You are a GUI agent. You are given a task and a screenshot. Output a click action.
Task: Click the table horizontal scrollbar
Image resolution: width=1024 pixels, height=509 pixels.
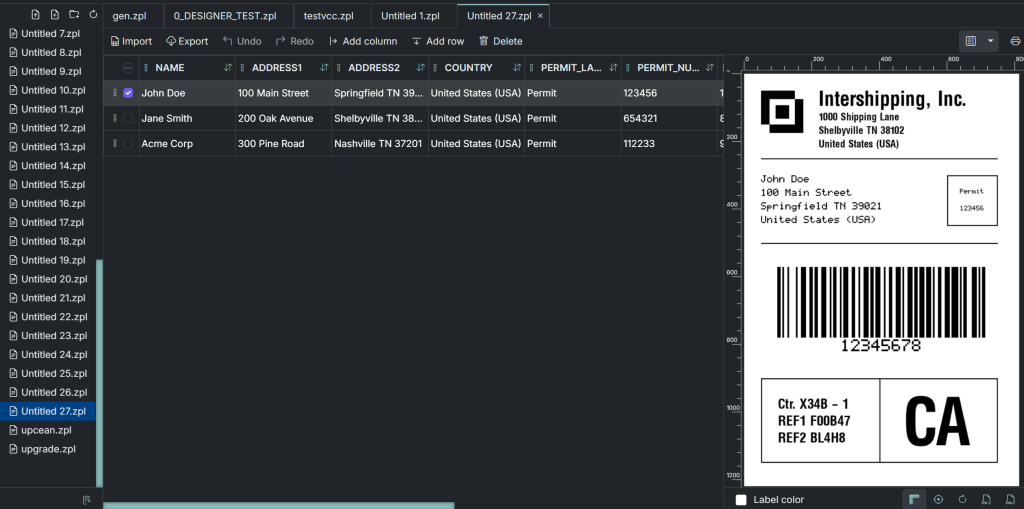click(x=279, y=506)
